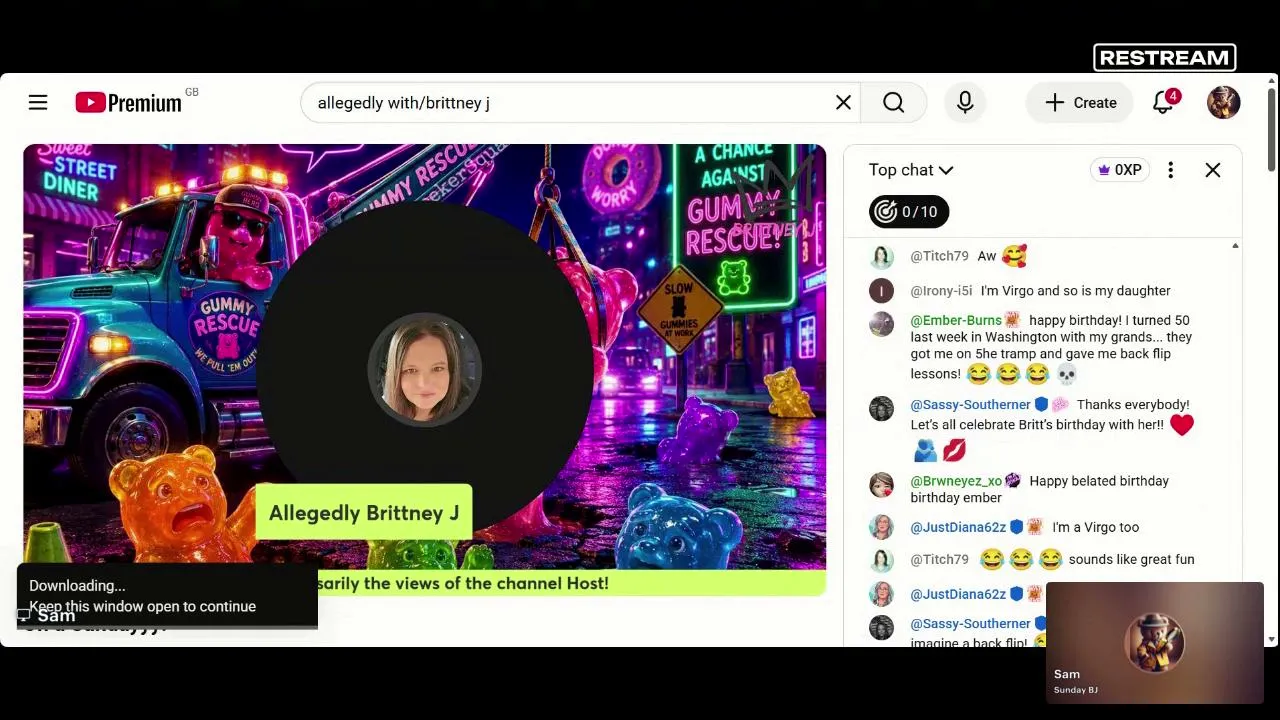Clear the search box text
This screenshot has height=720, width=1280.
coord(843,102)
